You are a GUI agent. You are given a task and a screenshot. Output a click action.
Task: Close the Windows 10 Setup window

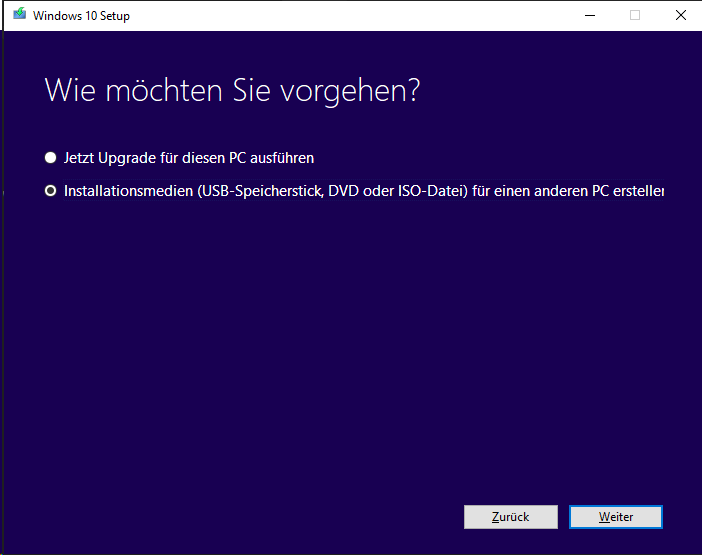[x=681, y=15]
